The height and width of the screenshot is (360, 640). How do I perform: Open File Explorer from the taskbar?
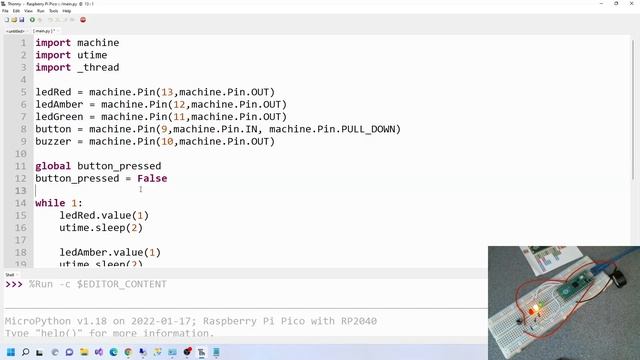84,352
